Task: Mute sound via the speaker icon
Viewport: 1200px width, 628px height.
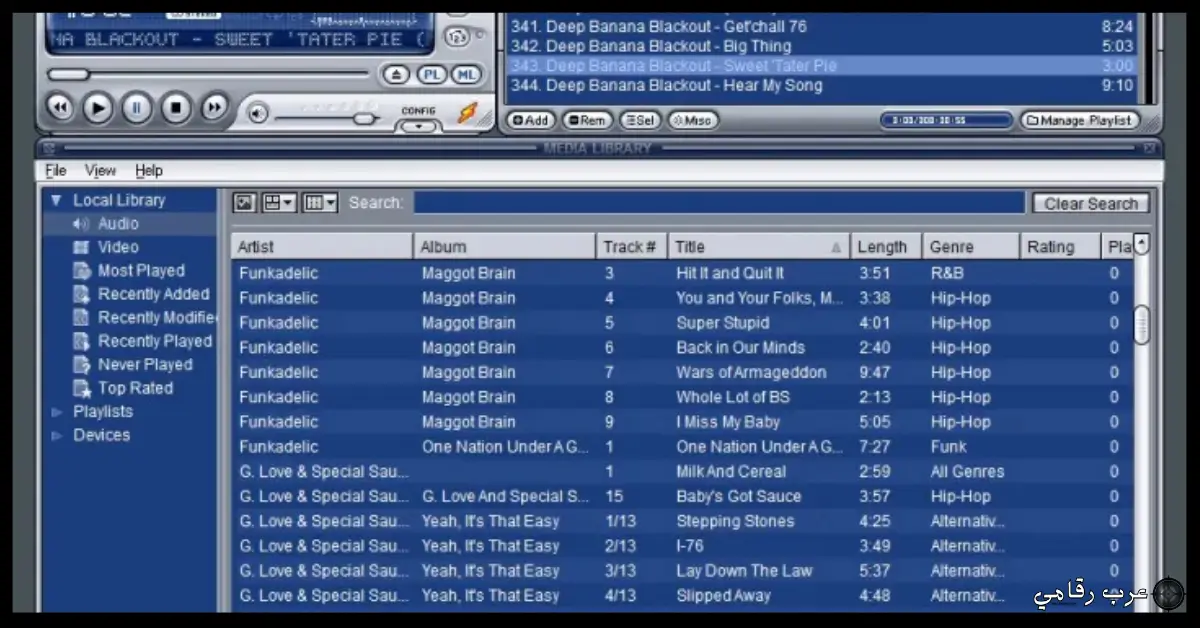Action: pyautogui.click(x=258, y=114)
